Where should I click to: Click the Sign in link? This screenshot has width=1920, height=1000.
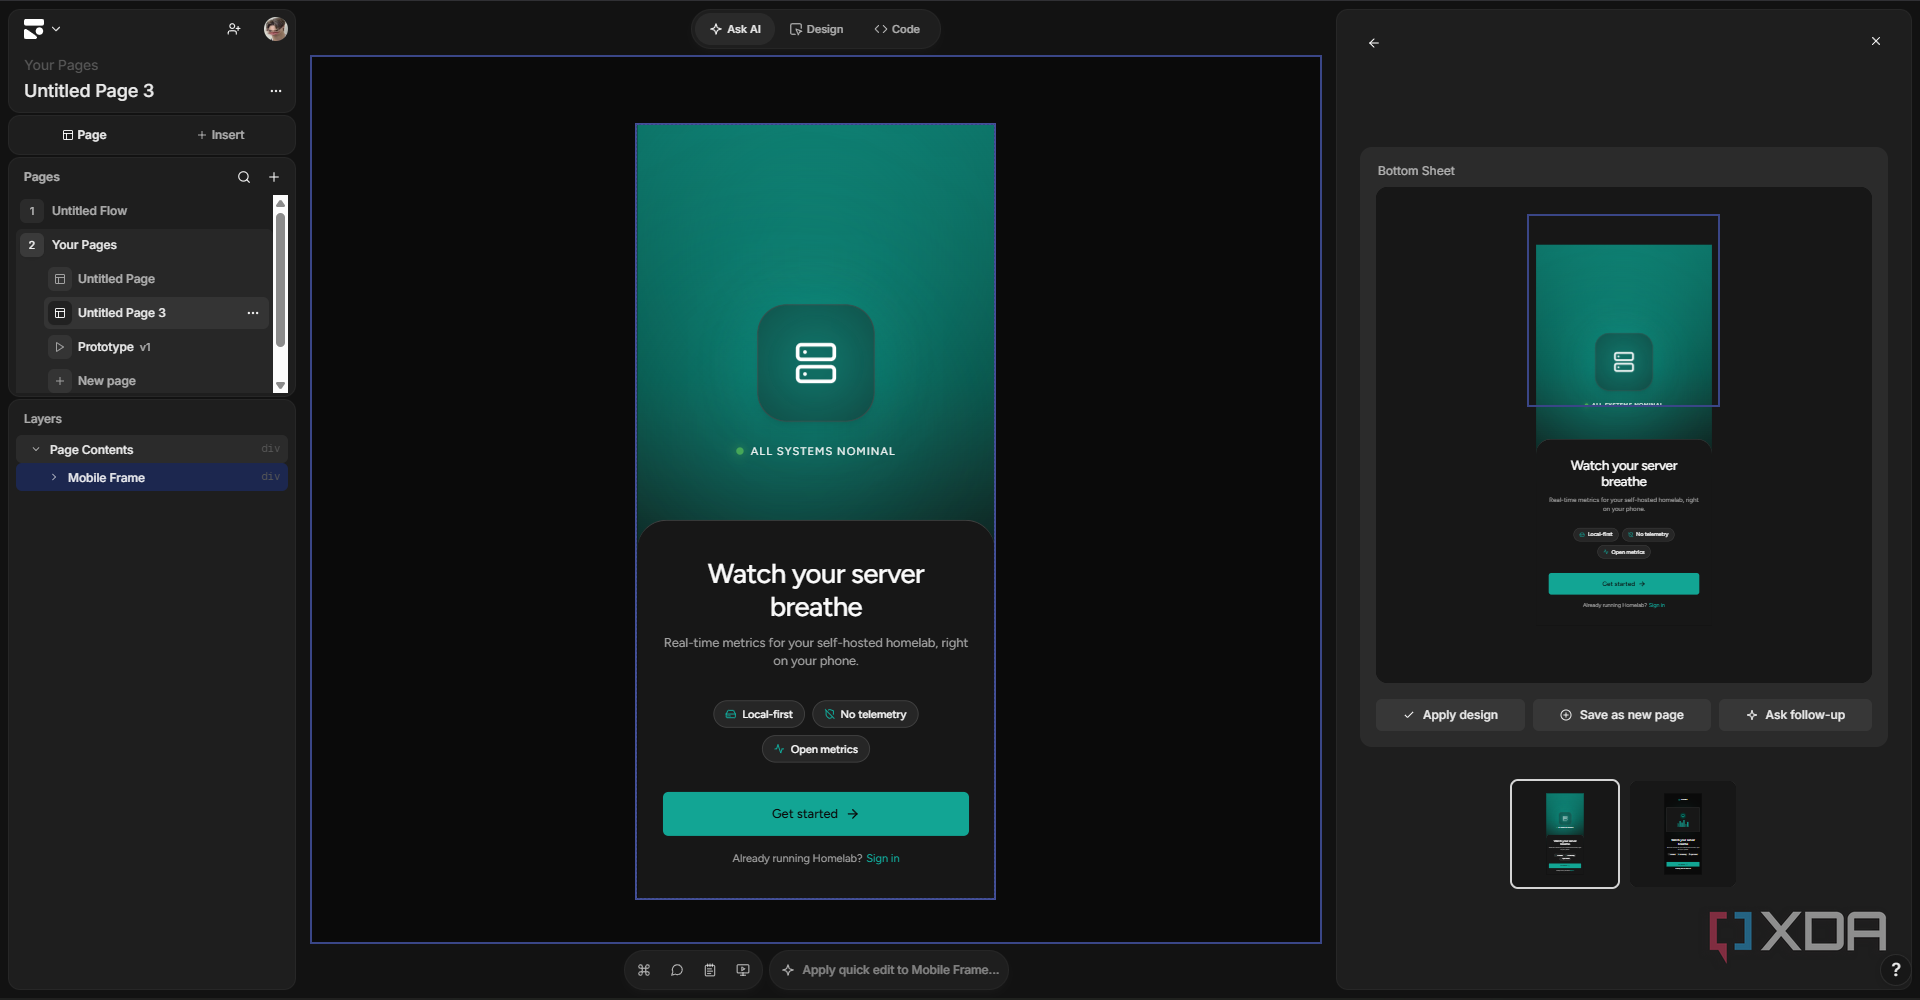tap(883, 858)
